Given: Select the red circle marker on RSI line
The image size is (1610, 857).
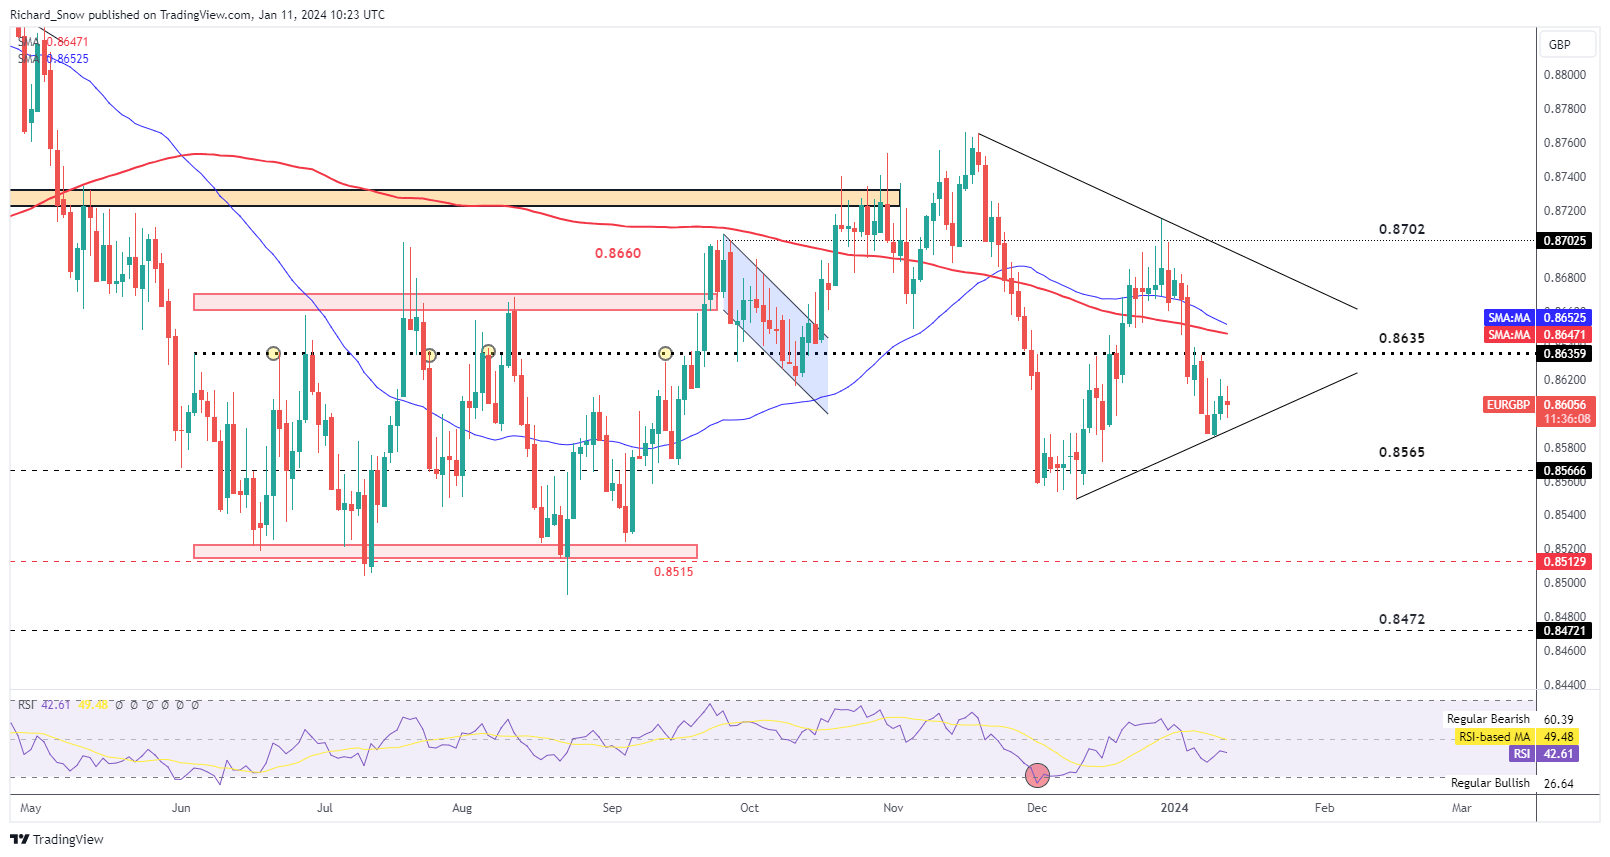Looking at the screenshot, I should tap(1037, 774).
